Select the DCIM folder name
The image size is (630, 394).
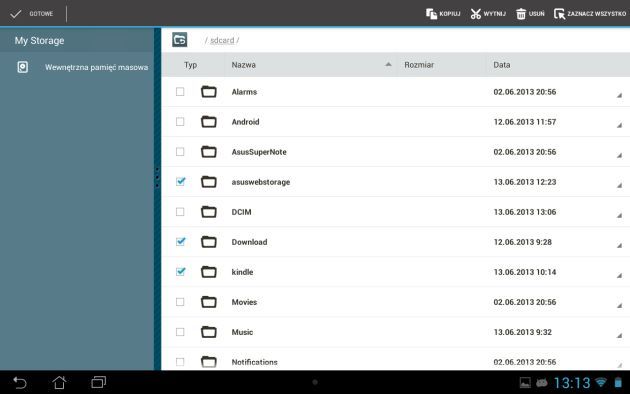point(241,212)
